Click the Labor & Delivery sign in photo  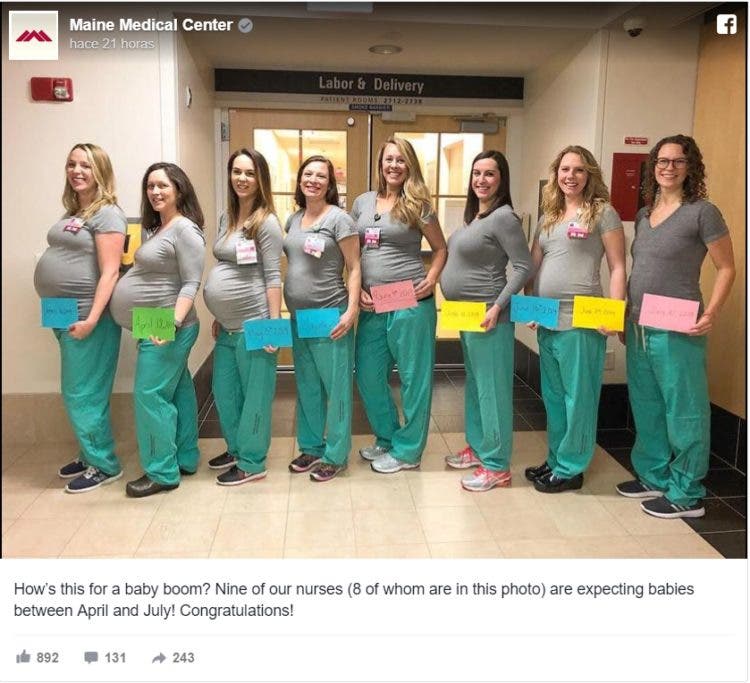(x=369, y=84)
